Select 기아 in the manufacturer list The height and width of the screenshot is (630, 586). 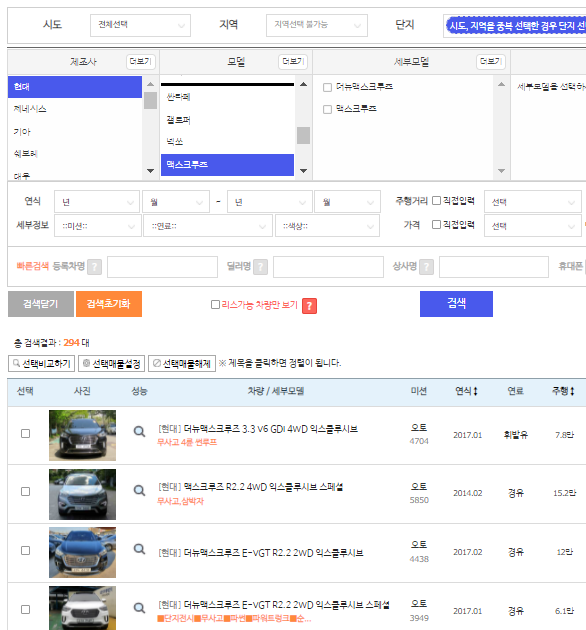tap(75, 131)
